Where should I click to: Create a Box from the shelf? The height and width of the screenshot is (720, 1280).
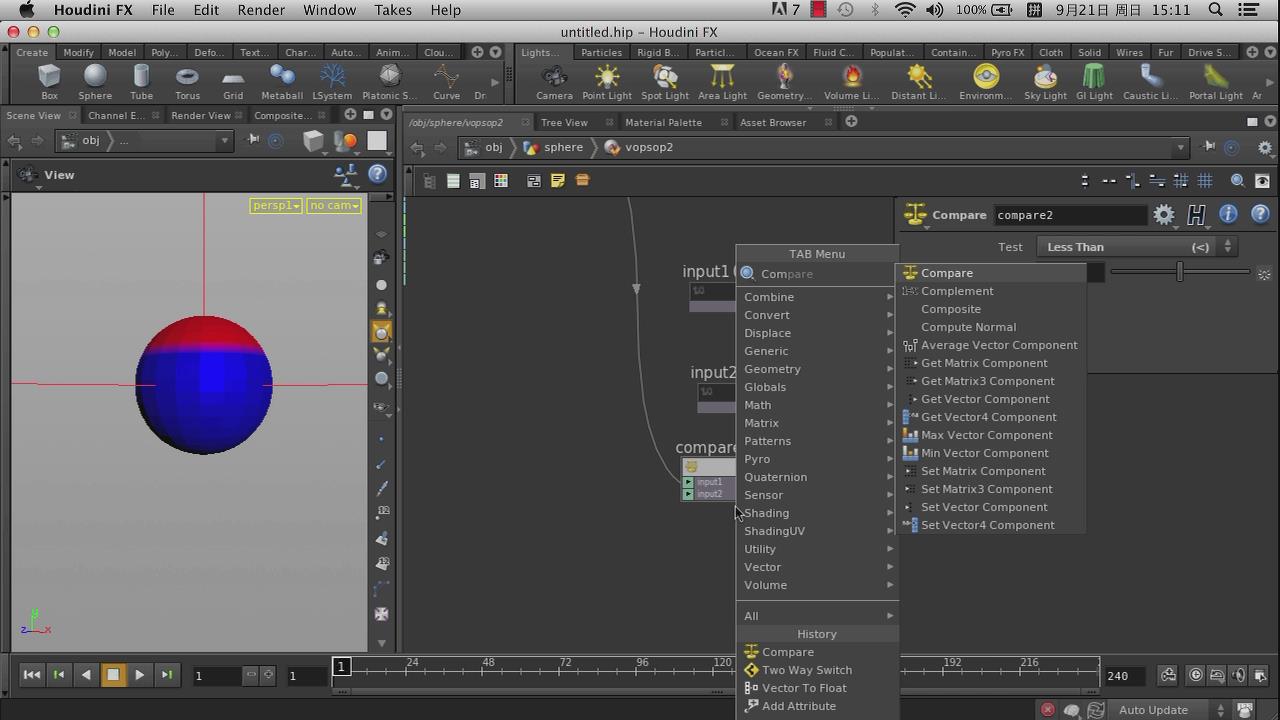(x=49, y=82)
